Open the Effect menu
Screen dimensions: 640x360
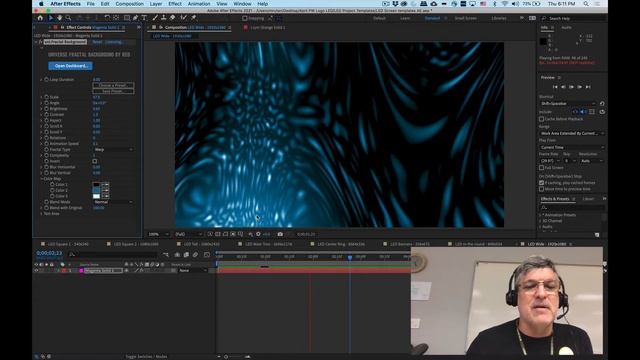point(175,4)
